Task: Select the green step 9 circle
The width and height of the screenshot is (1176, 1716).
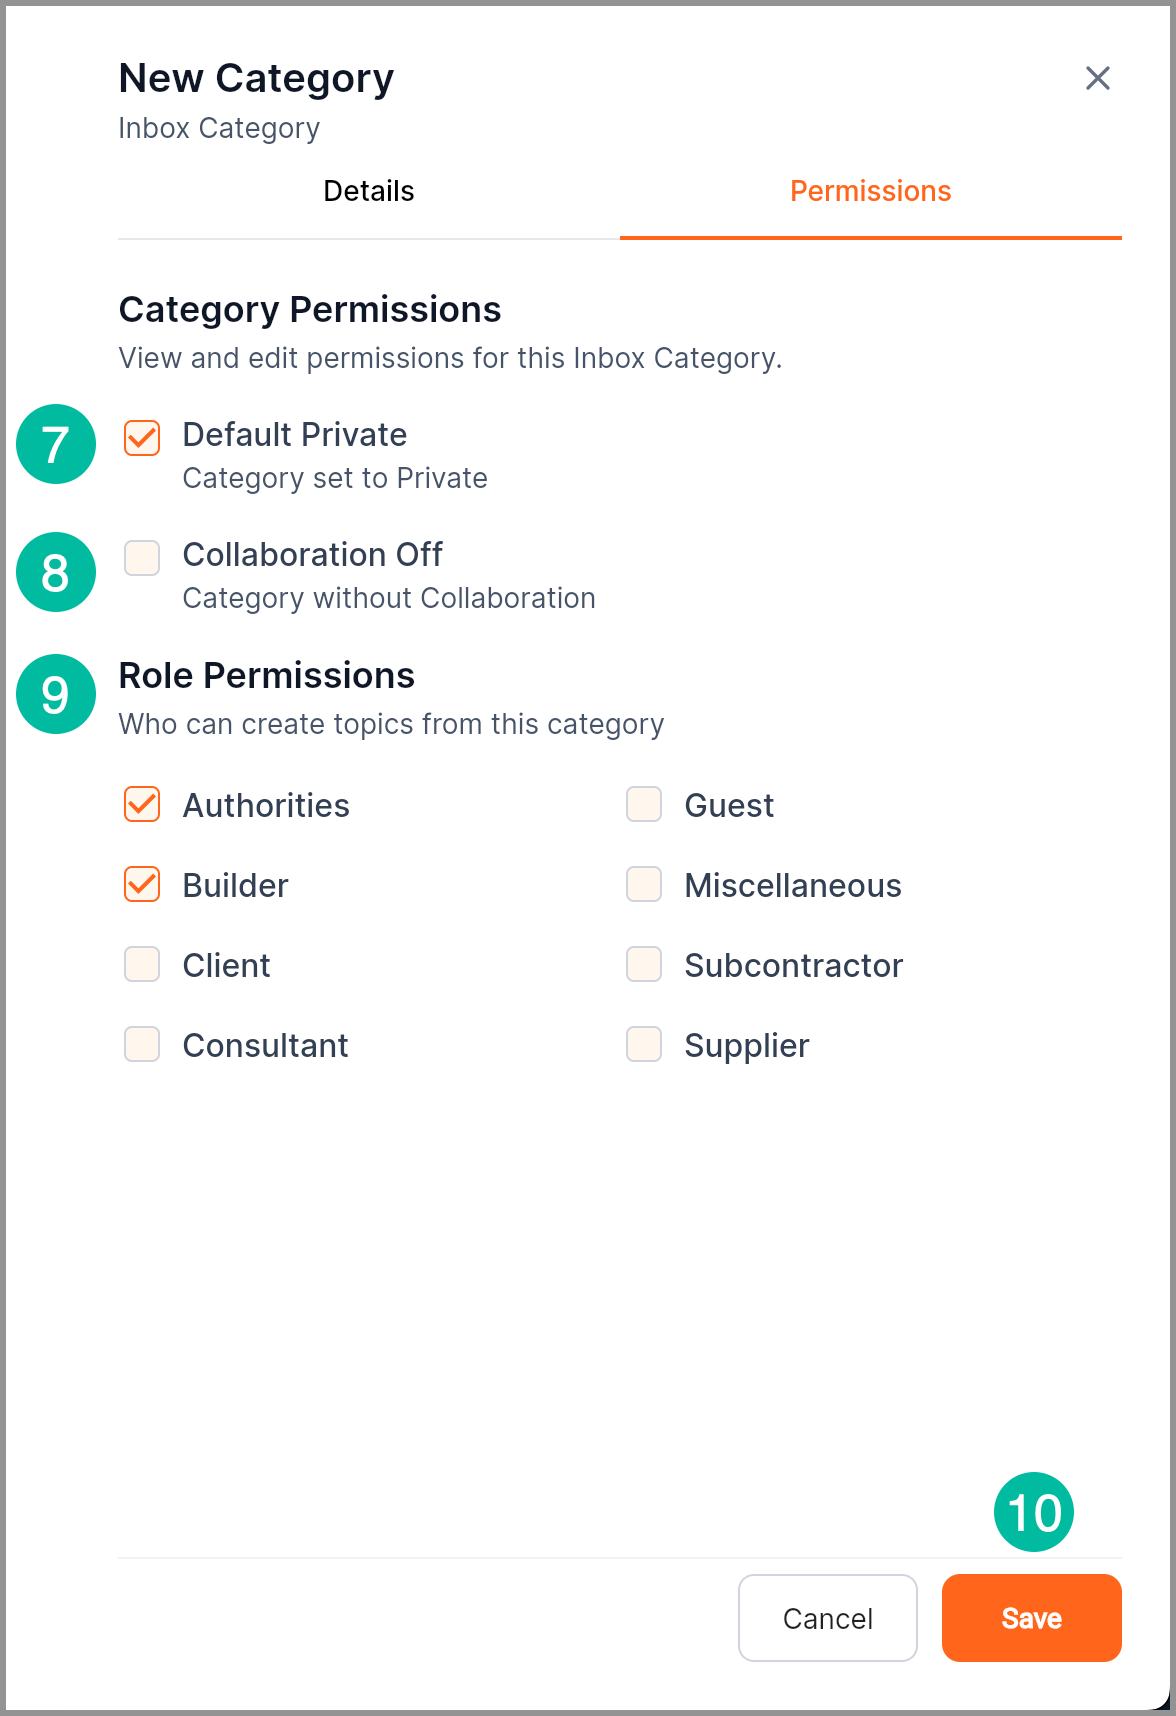Action: tap(56, 694)
